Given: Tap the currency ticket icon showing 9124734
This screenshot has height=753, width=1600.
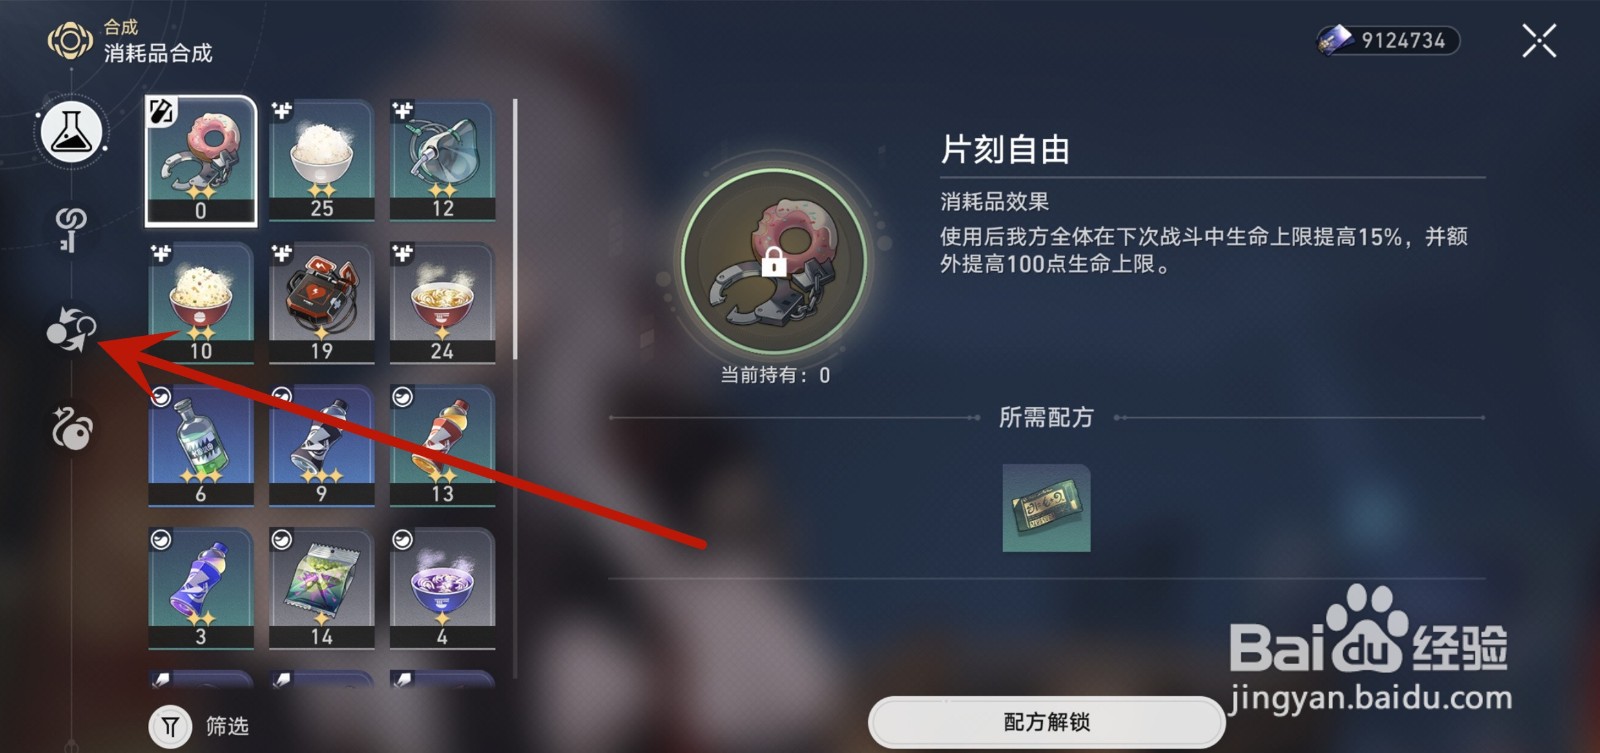Looking at the screenshot, I should [x=1335, y=40].
